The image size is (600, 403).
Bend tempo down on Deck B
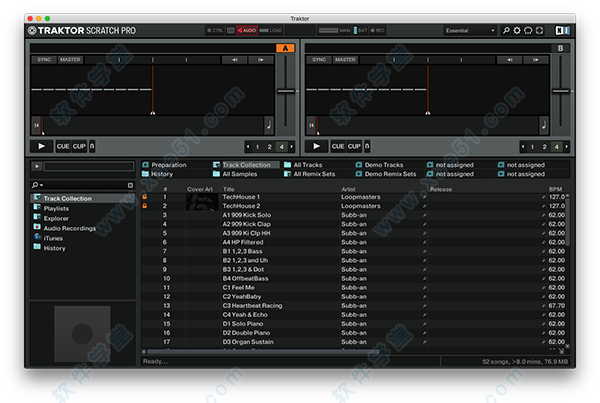509,60
